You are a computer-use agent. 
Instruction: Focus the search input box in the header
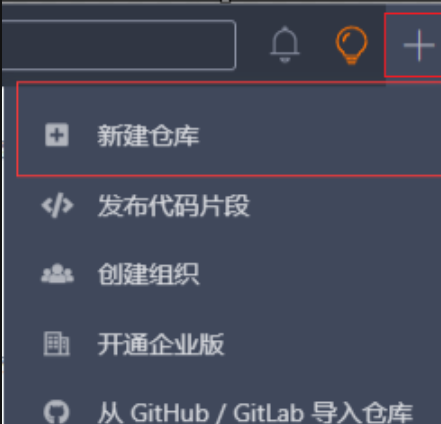pyautogui.click(x=119, y=45)
